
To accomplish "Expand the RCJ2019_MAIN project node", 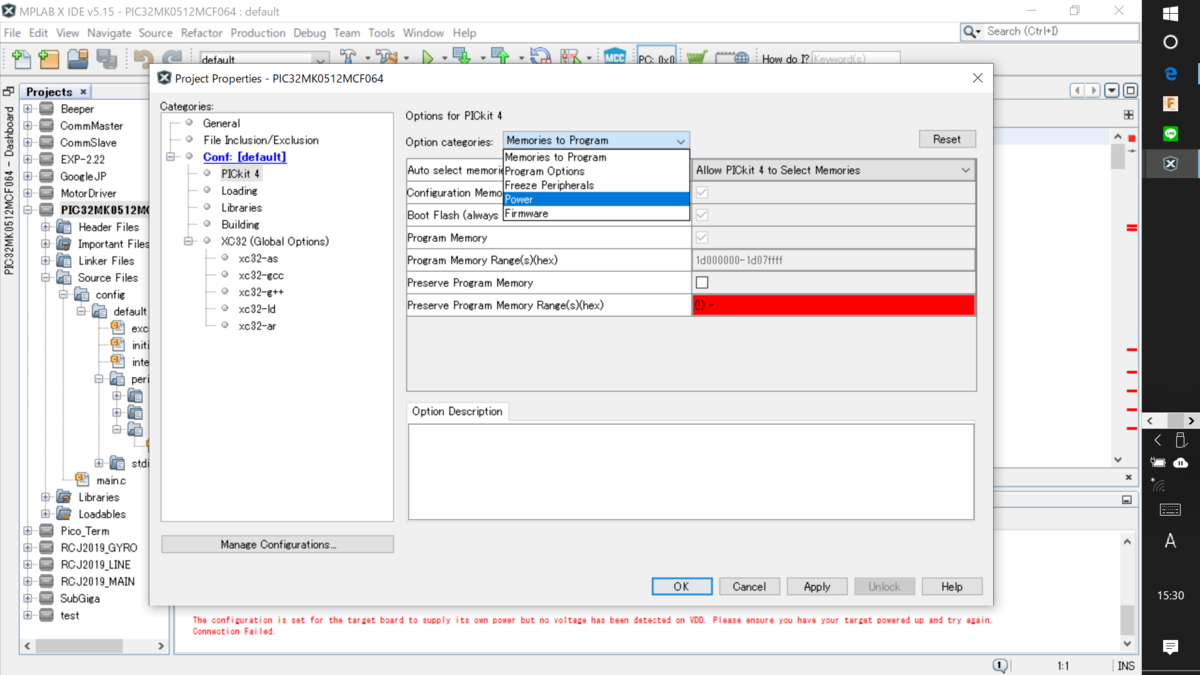I will click(28, 581).
